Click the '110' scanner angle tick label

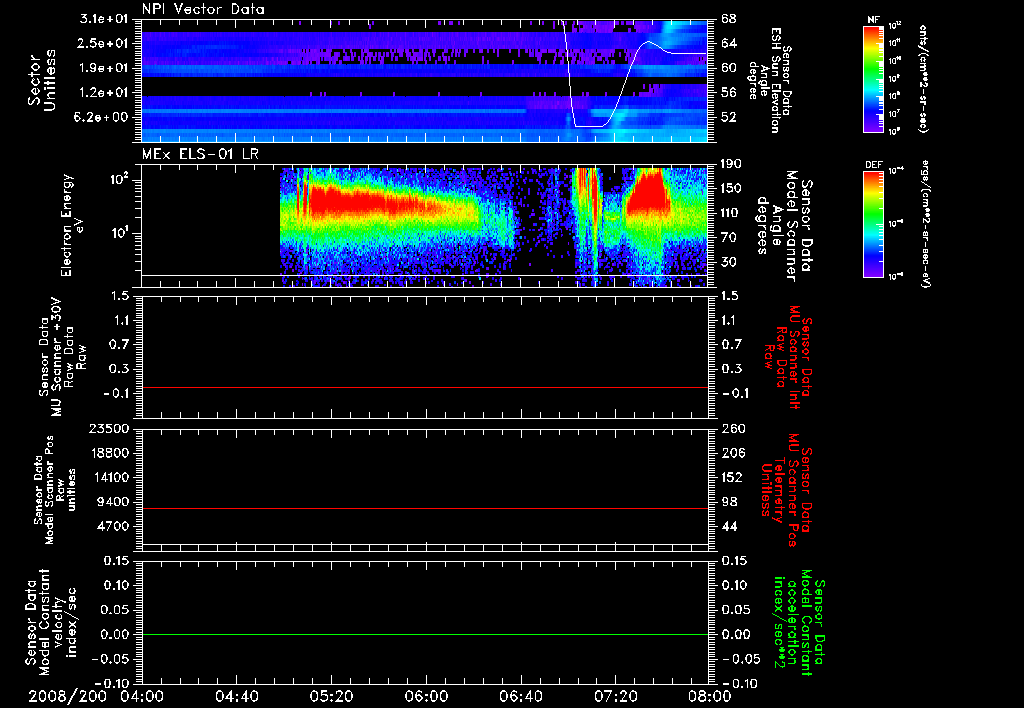click(x=731, y=213)
